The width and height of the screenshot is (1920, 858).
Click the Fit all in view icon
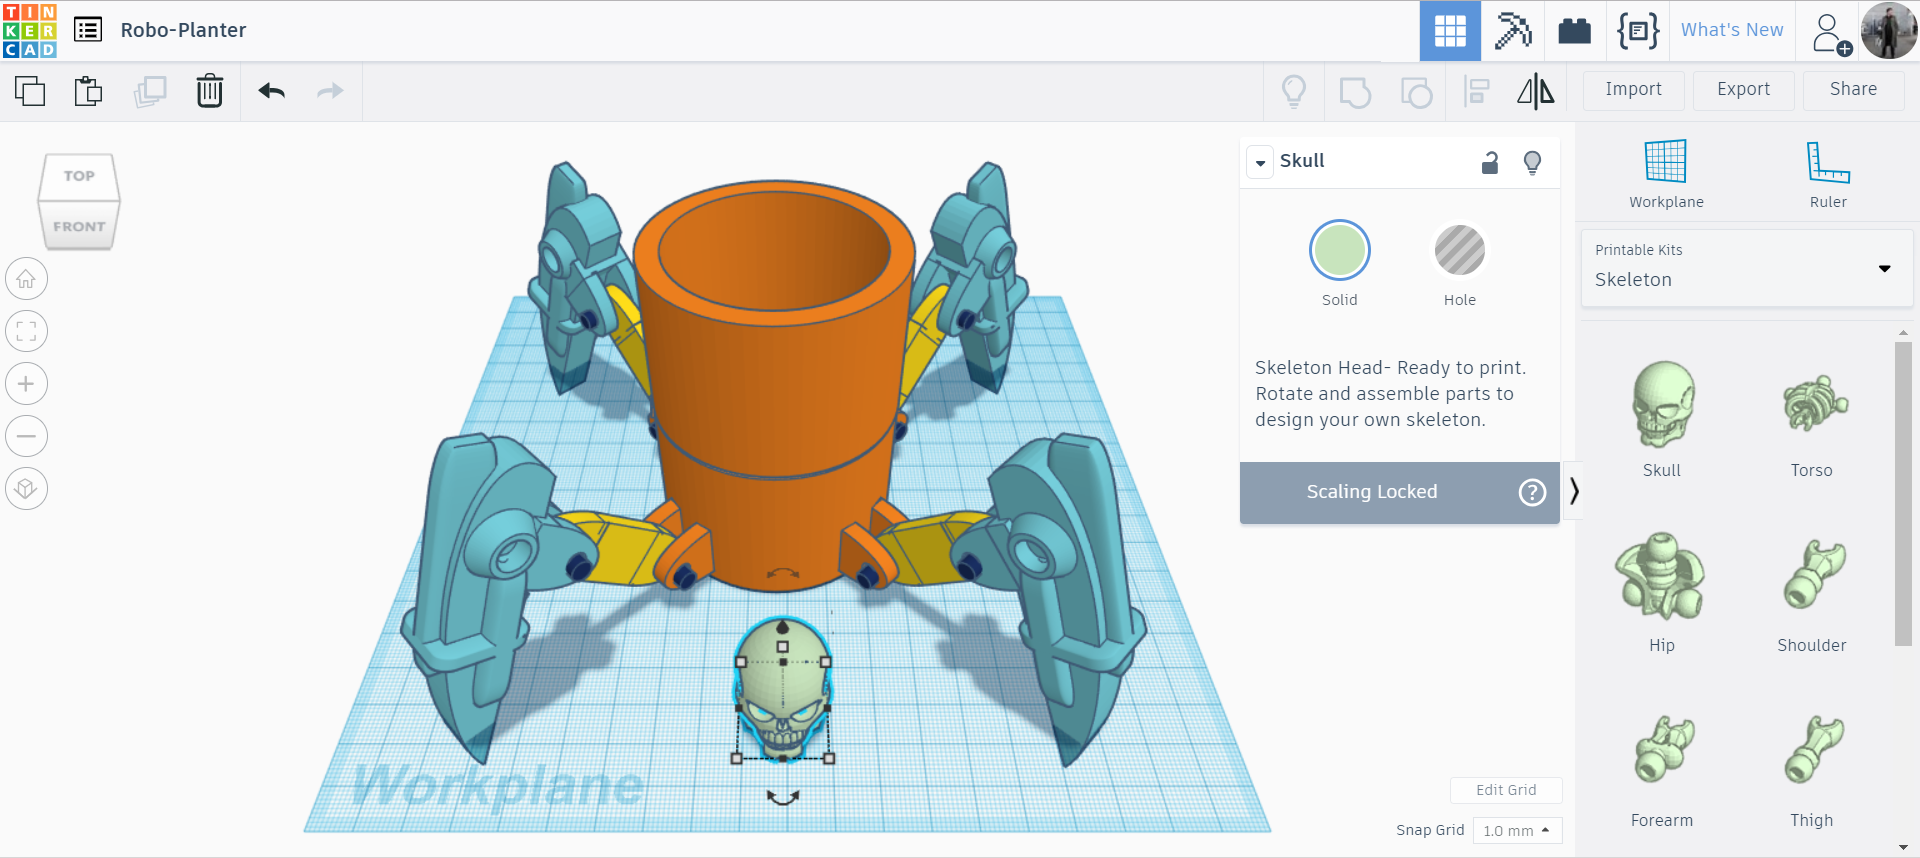tap(26, 331)
